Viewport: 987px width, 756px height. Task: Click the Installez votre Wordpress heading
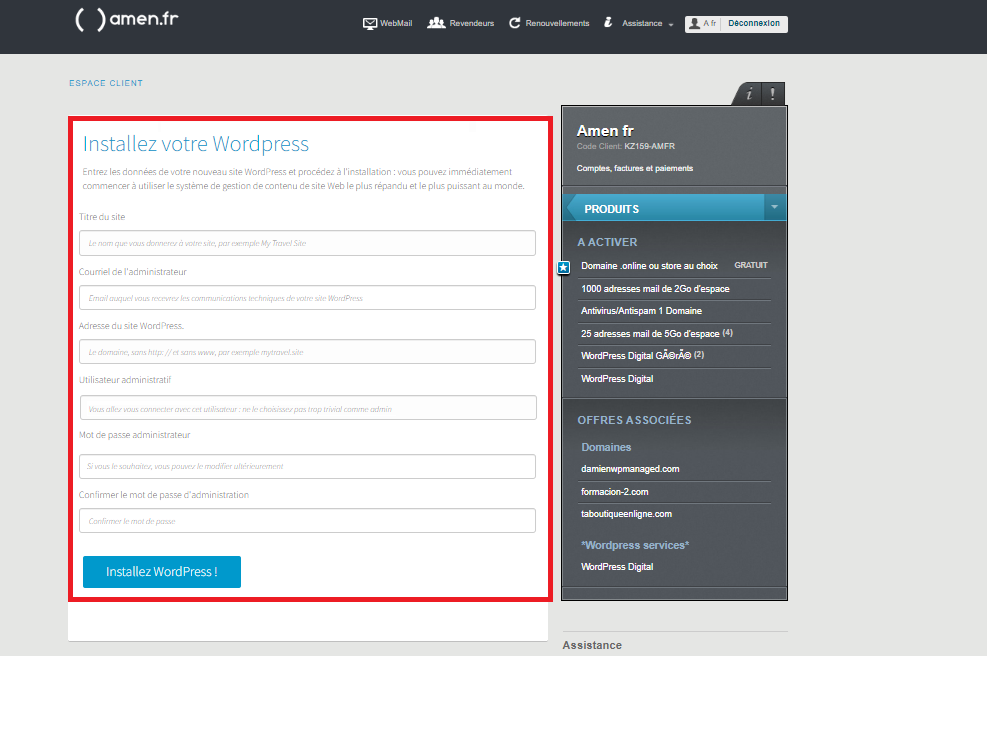click(x=196, y=144)
